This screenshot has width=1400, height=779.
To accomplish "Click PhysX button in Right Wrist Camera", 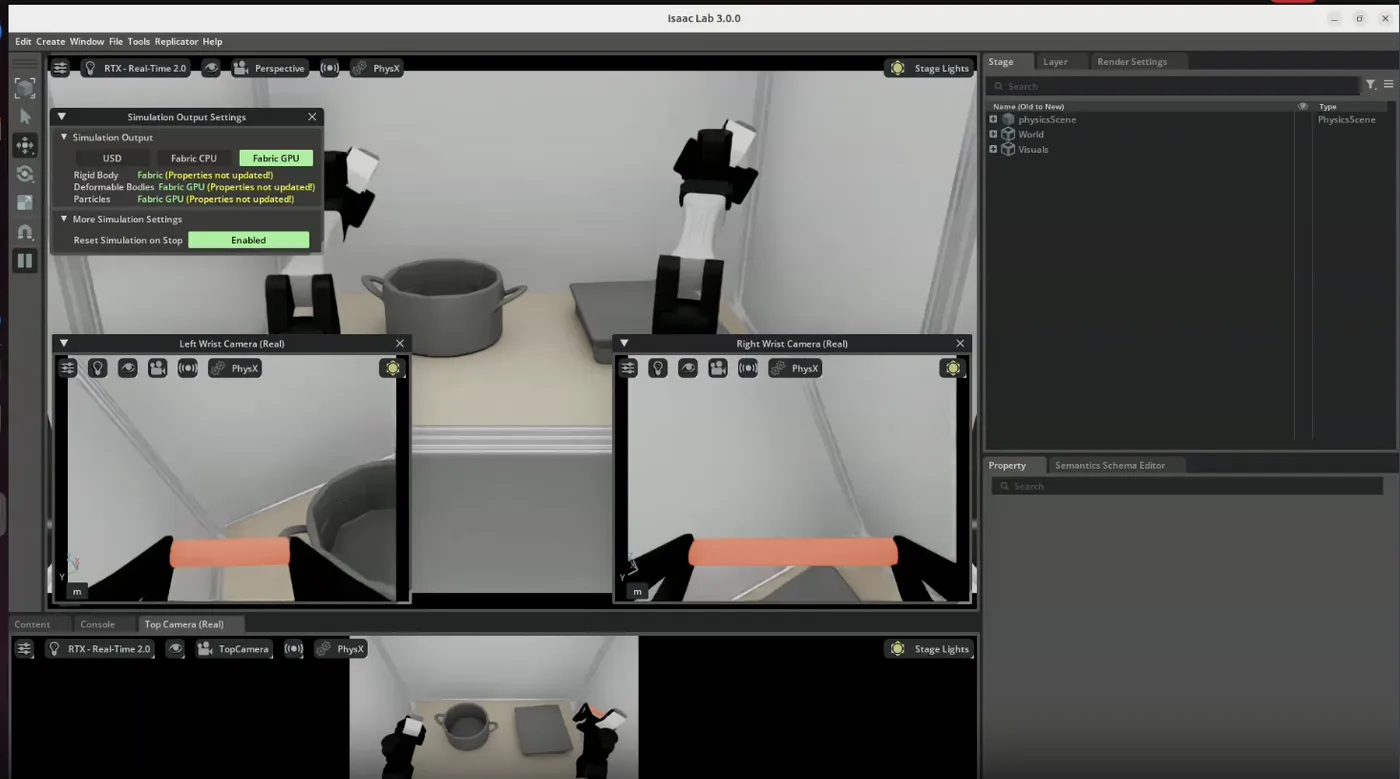I will pyautogui.click(x=795, y=368).
